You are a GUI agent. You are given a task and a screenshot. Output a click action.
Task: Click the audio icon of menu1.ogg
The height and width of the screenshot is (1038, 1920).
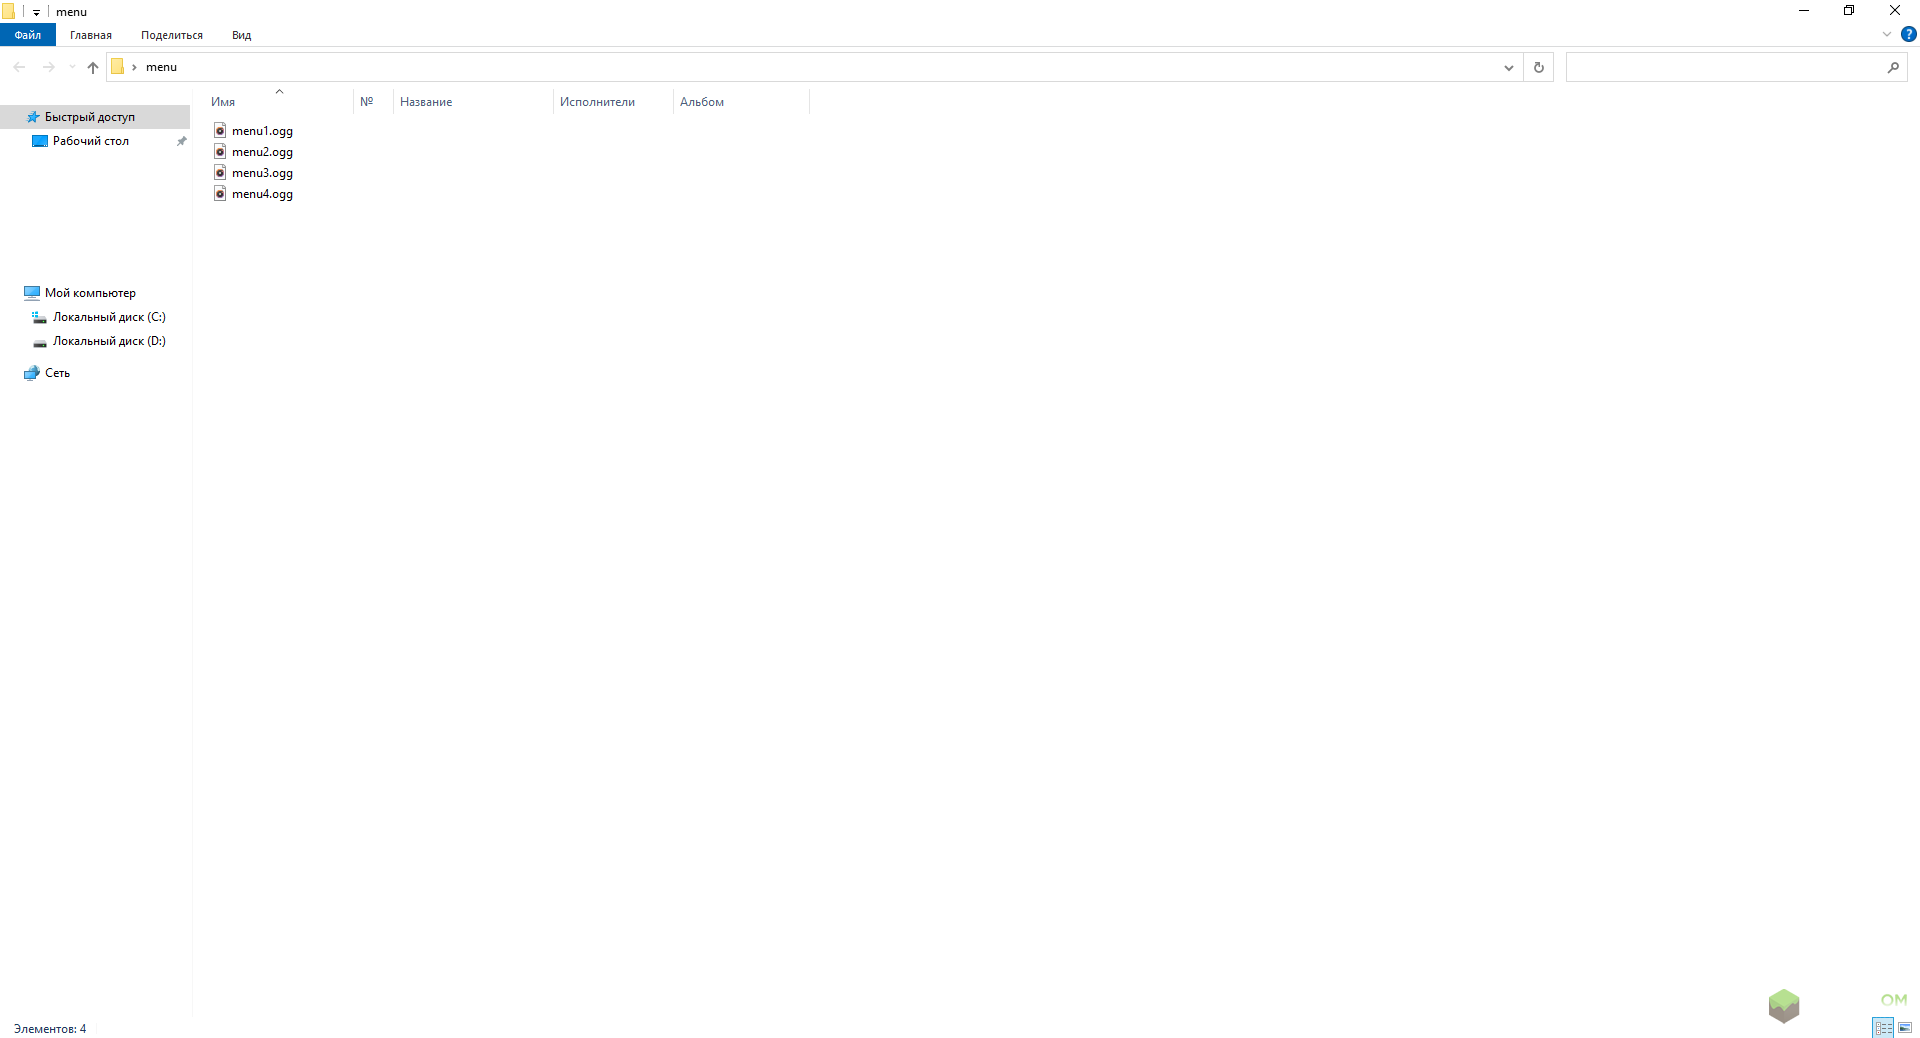pos(220,130)
